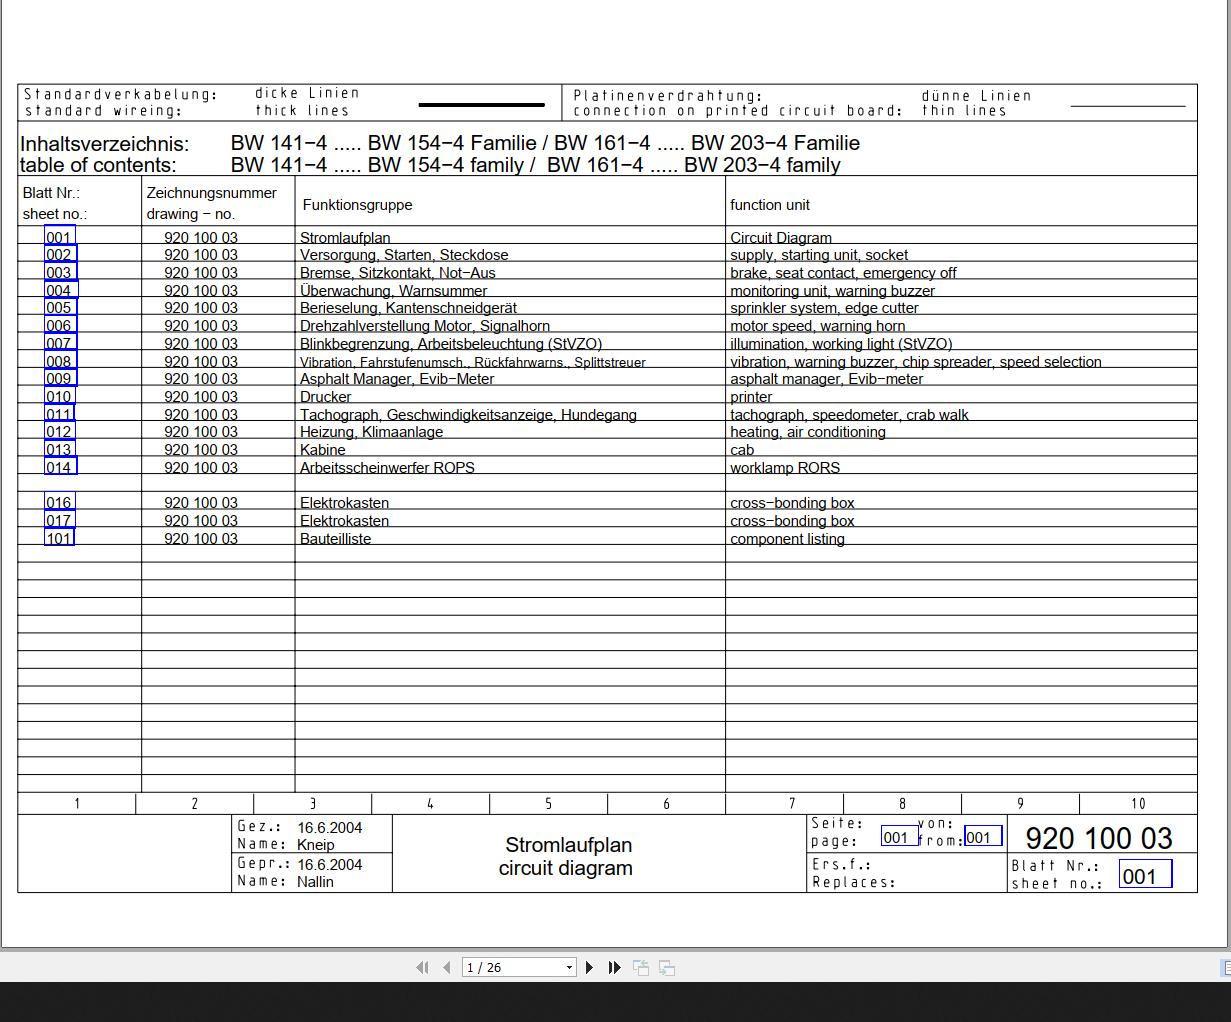Go to the previous page

click(x=447, y=967)
